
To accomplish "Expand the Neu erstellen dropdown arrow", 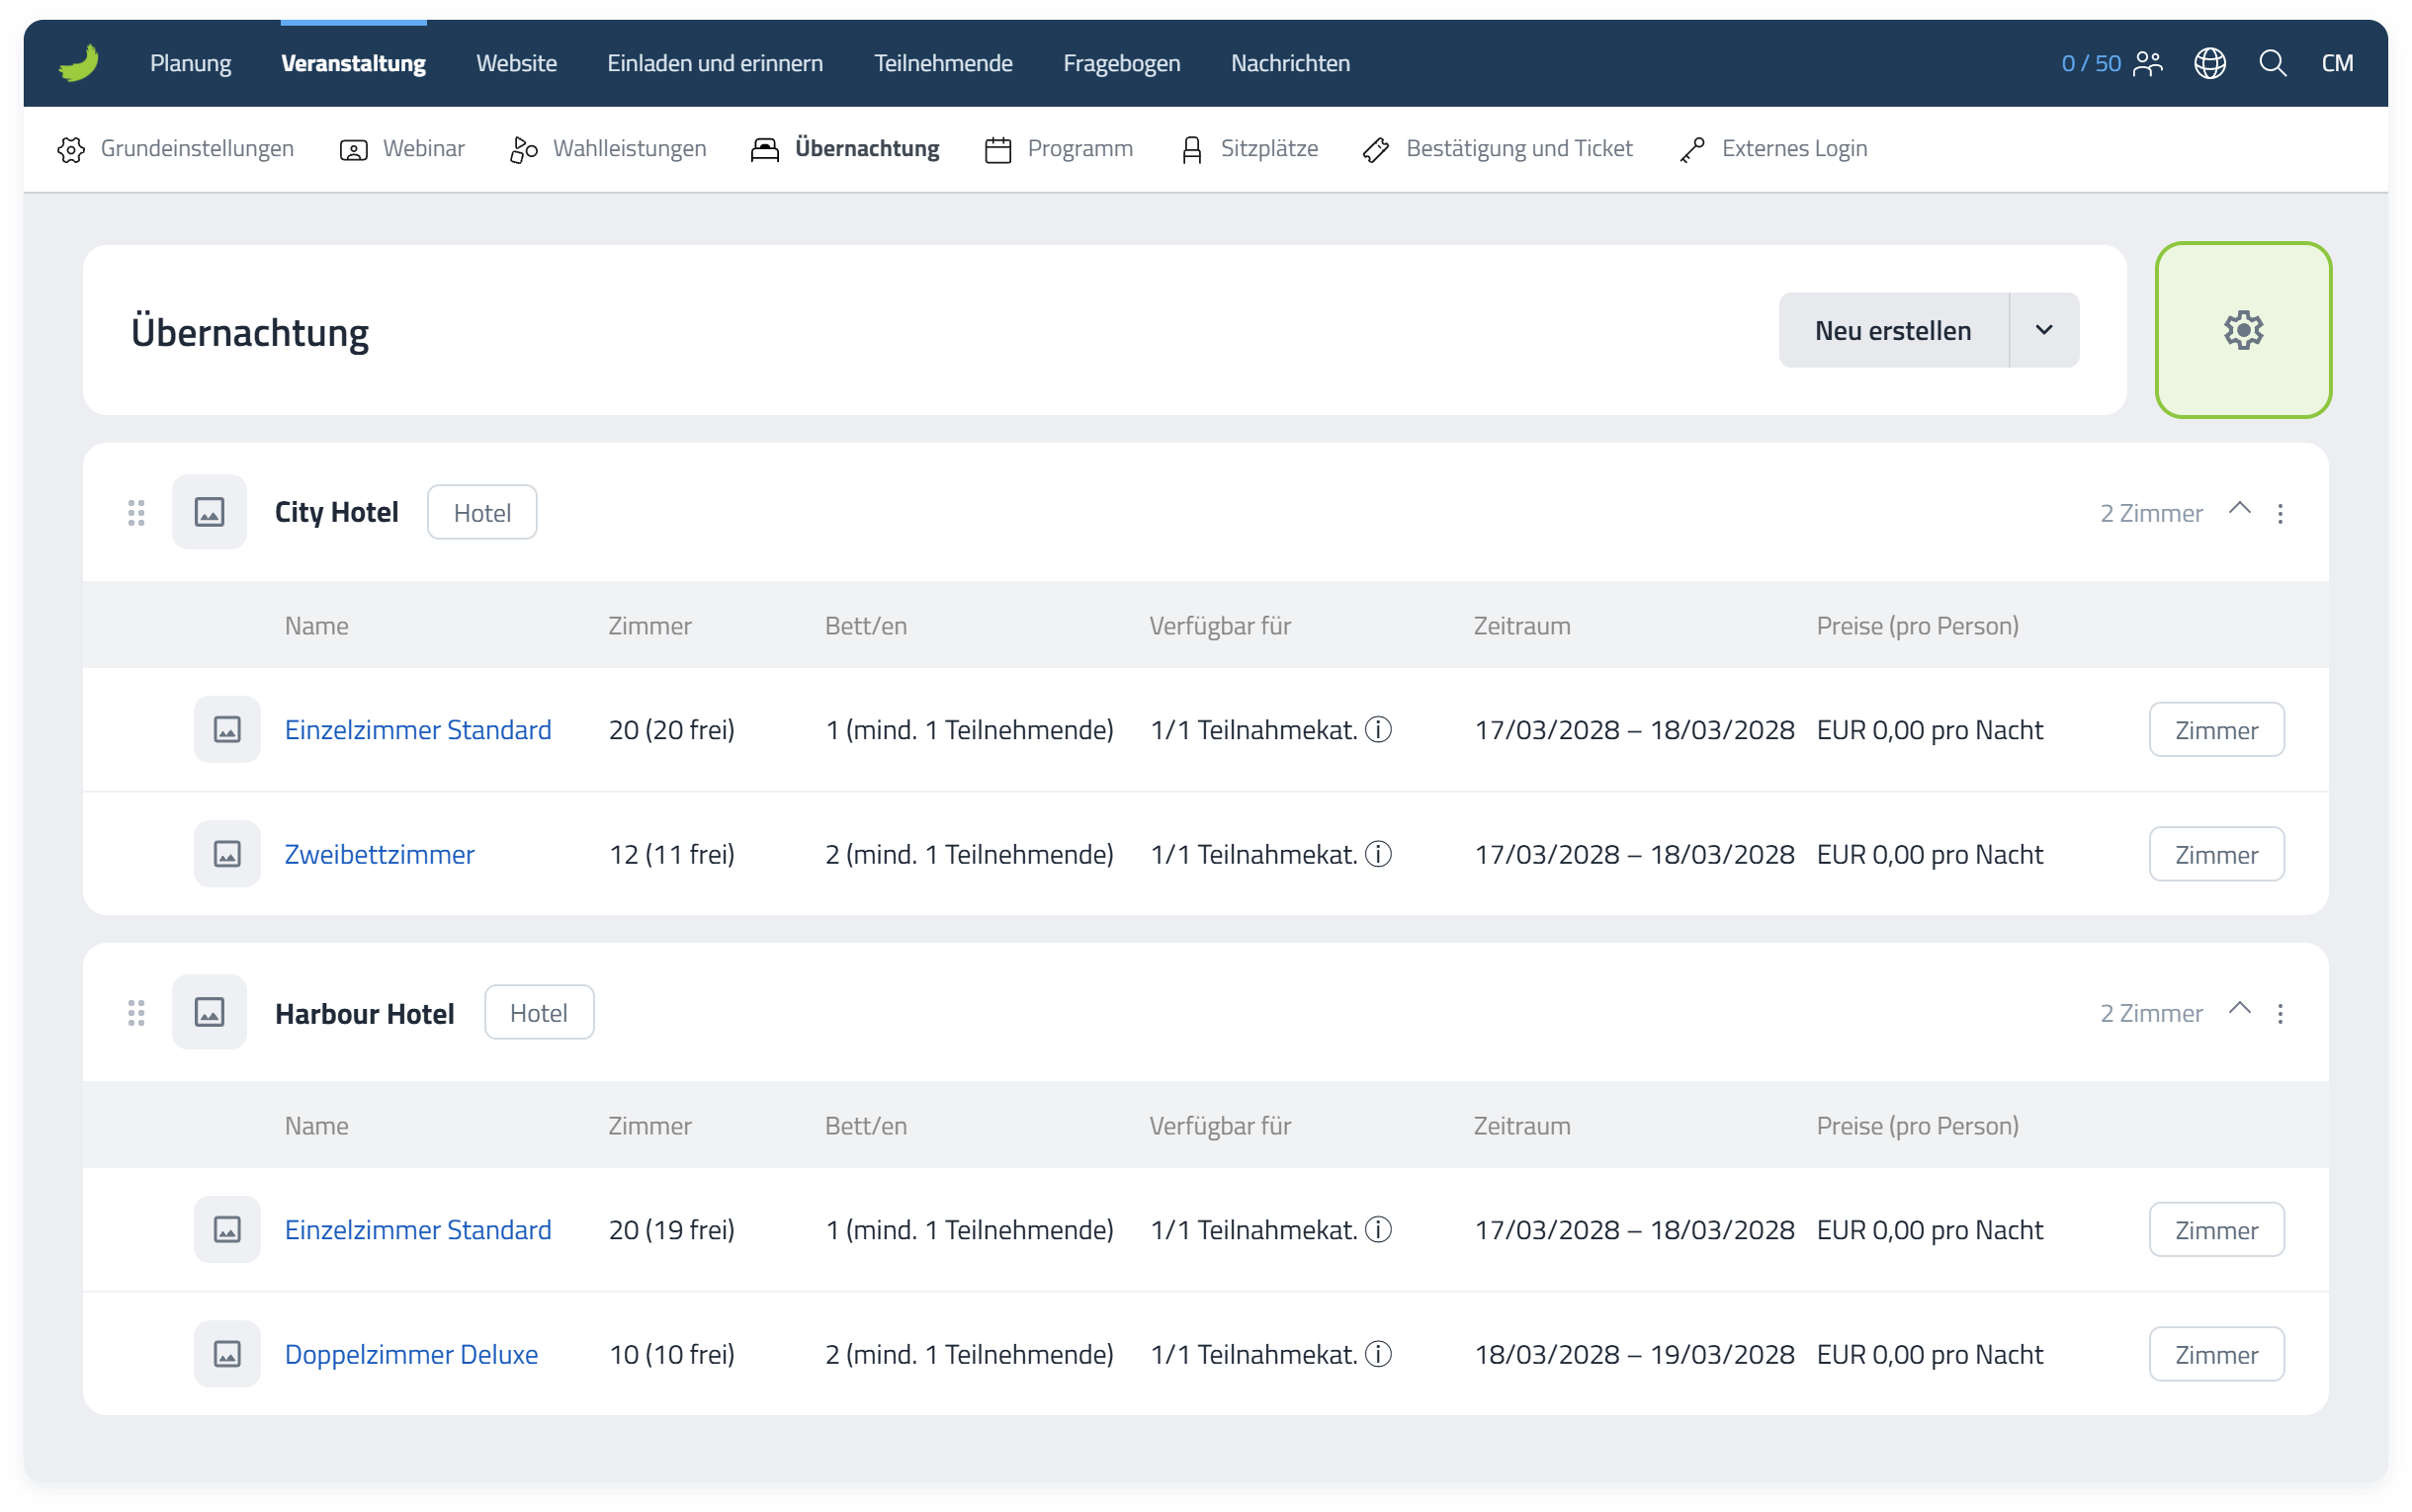I will click(2044, 330).
